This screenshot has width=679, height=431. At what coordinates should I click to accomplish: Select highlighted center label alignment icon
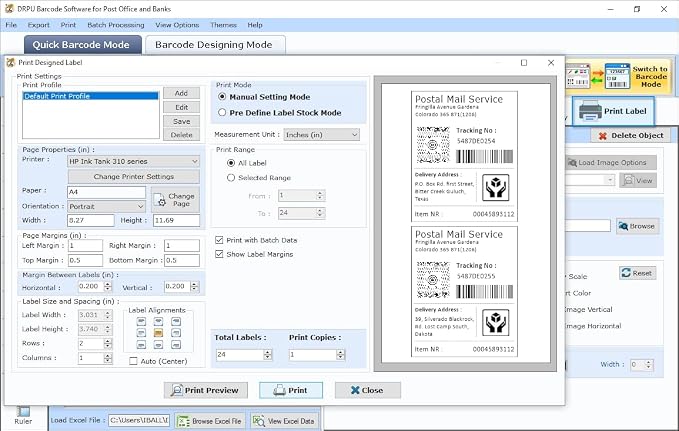(158, 333)
